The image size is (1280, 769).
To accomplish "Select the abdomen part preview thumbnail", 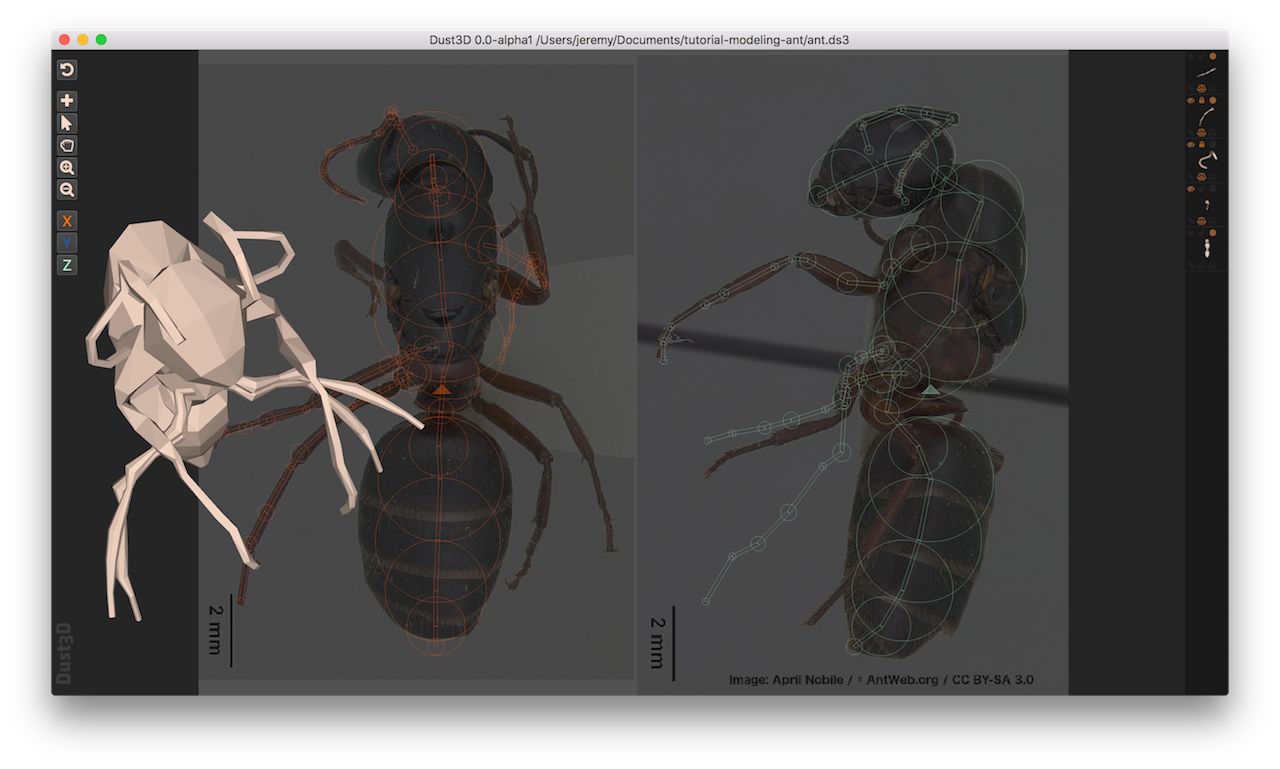I will tap(1207, 247).
